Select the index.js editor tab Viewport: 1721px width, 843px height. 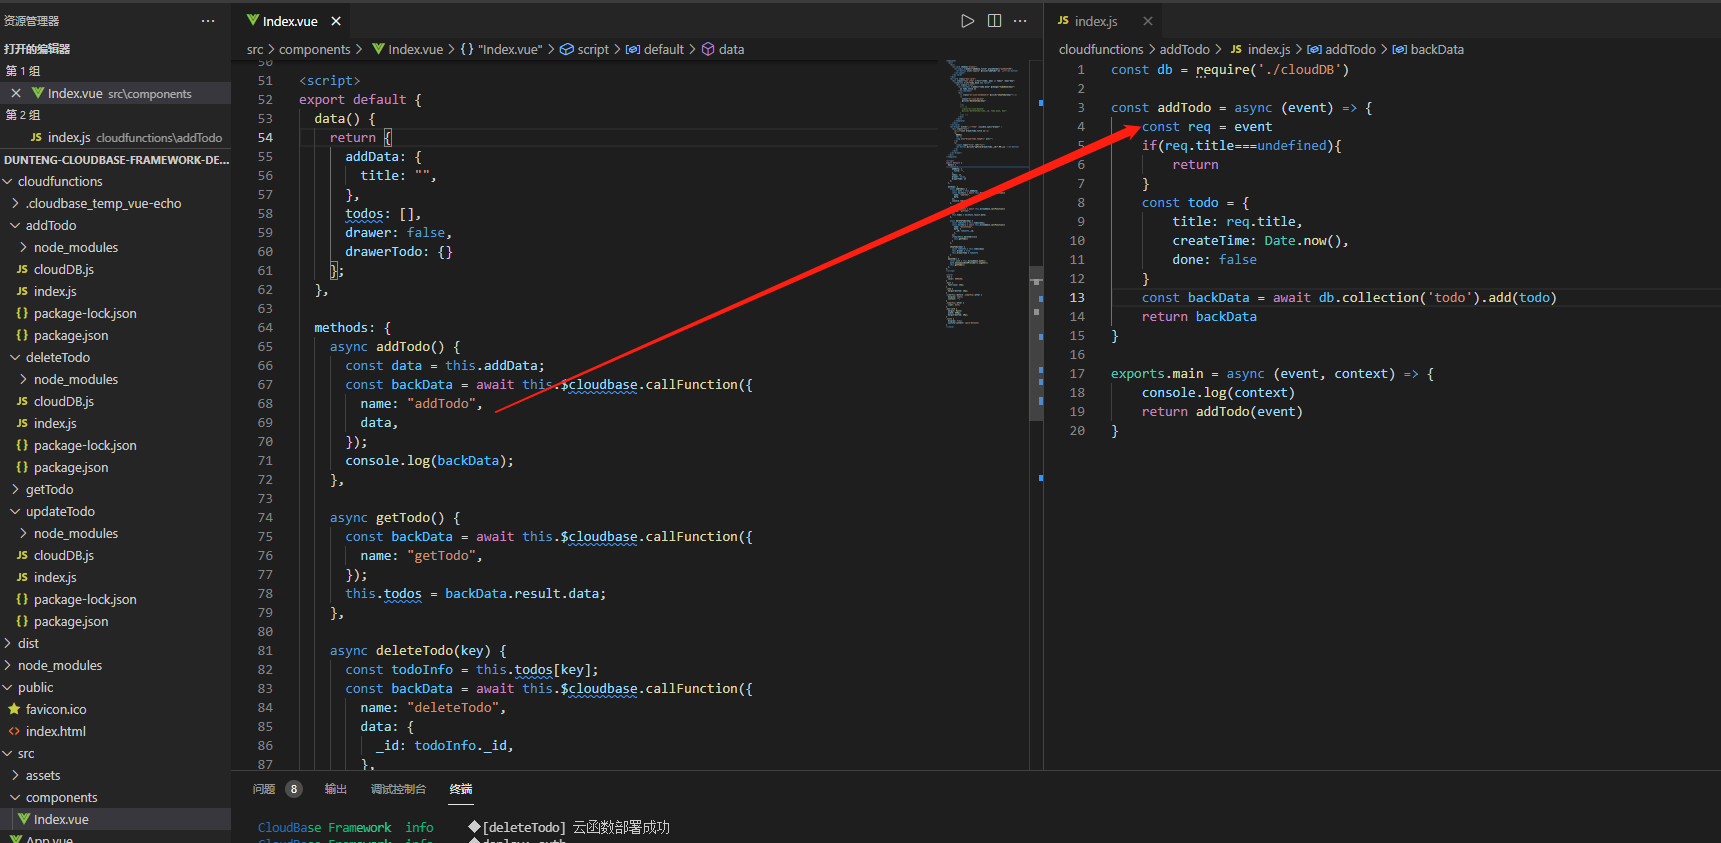click(x=1103, y=21)
